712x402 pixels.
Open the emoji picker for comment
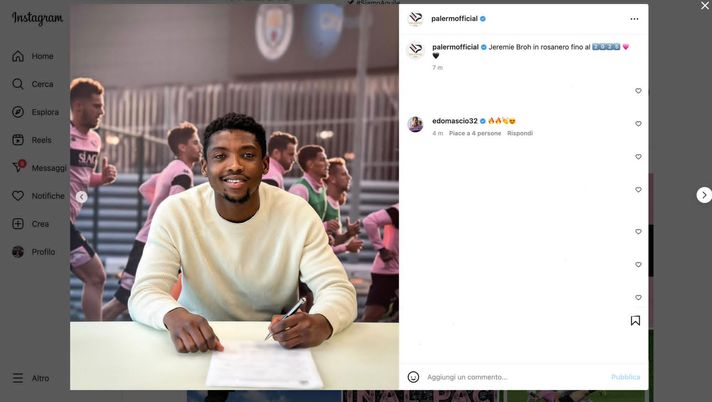(413, 377)
